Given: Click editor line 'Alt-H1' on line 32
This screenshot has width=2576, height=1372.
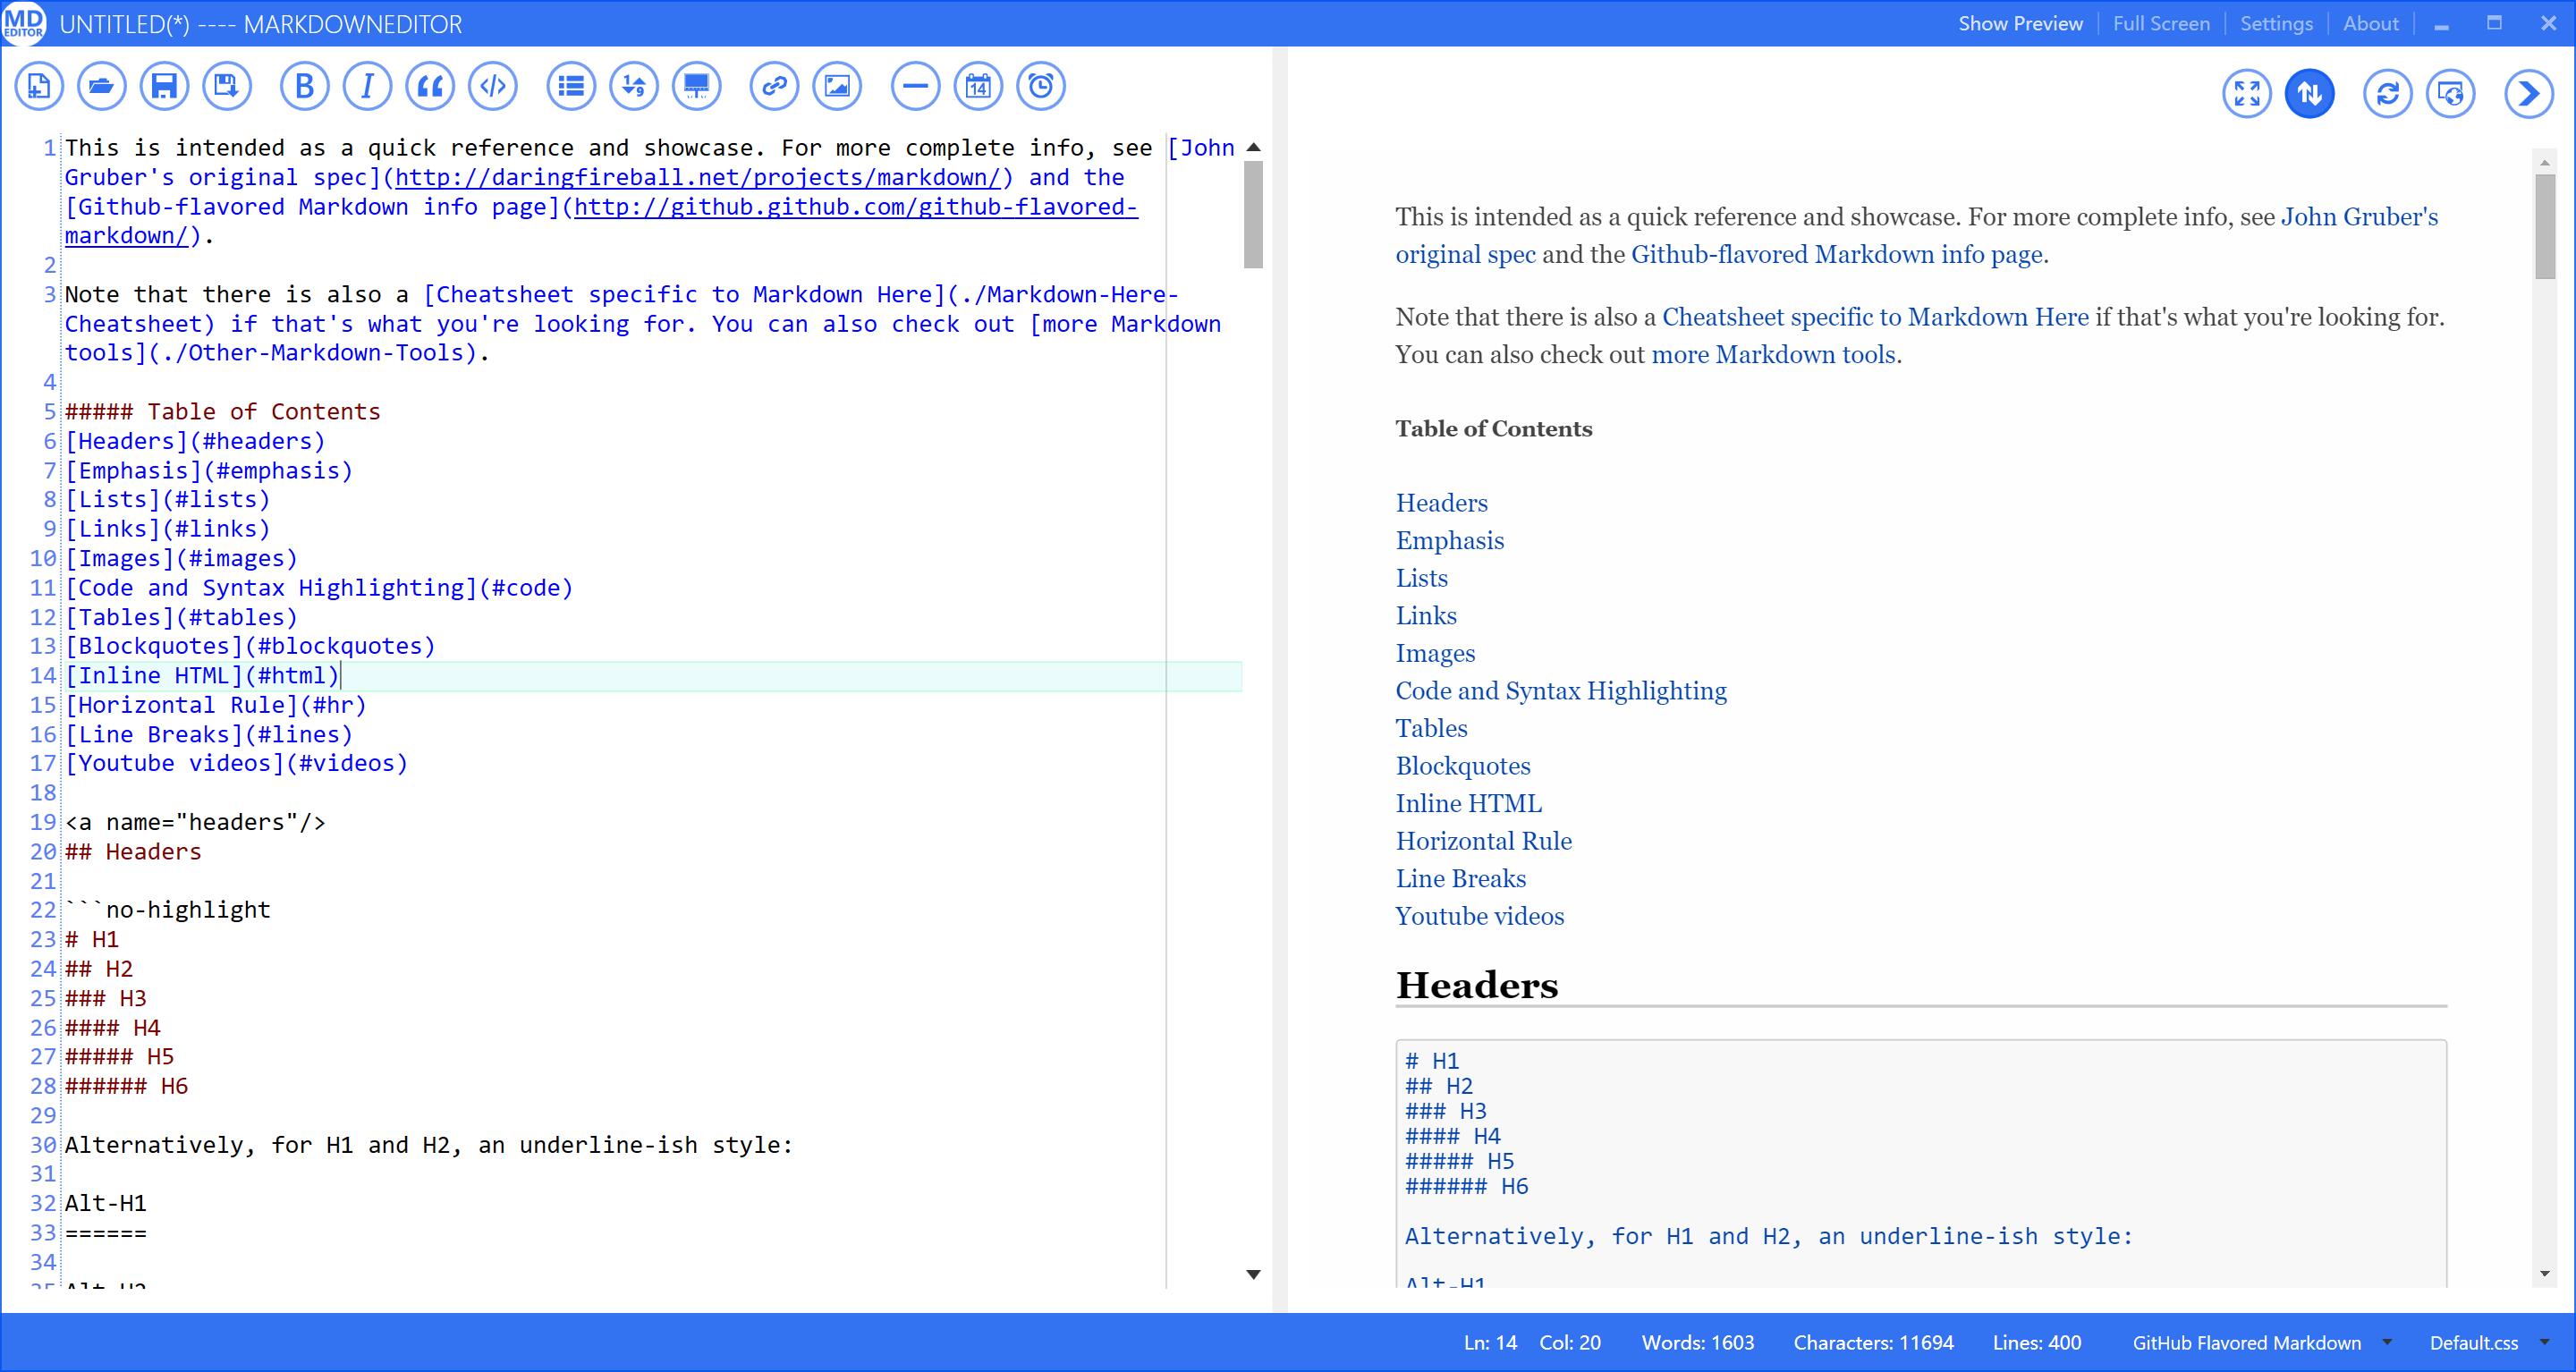Looking at the screenshot, I should coord(106,1203).
